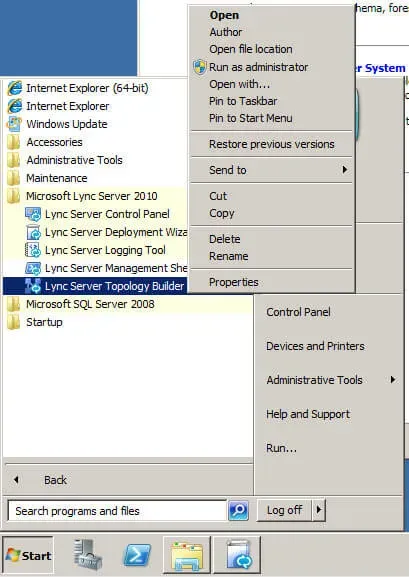Click the Maintenance folder label
This screenshot has width=409, height=577.
click(x=57, y=178)
